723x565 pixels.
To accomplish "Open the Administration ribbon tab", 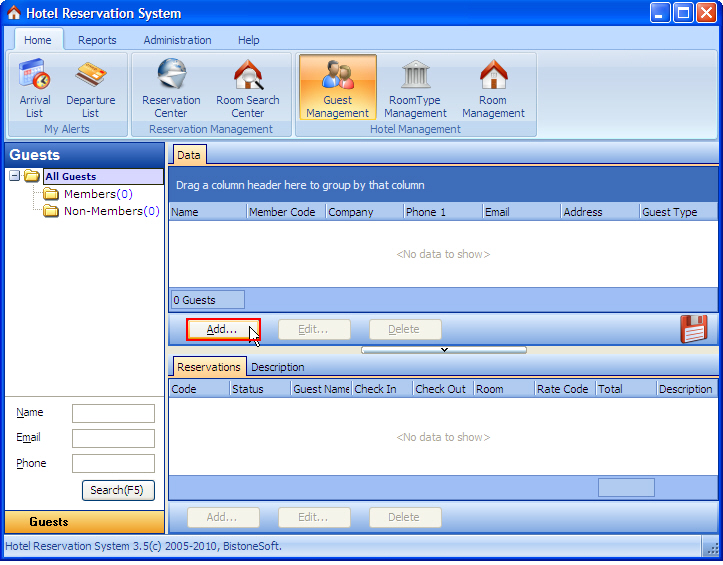I will 177,40.
